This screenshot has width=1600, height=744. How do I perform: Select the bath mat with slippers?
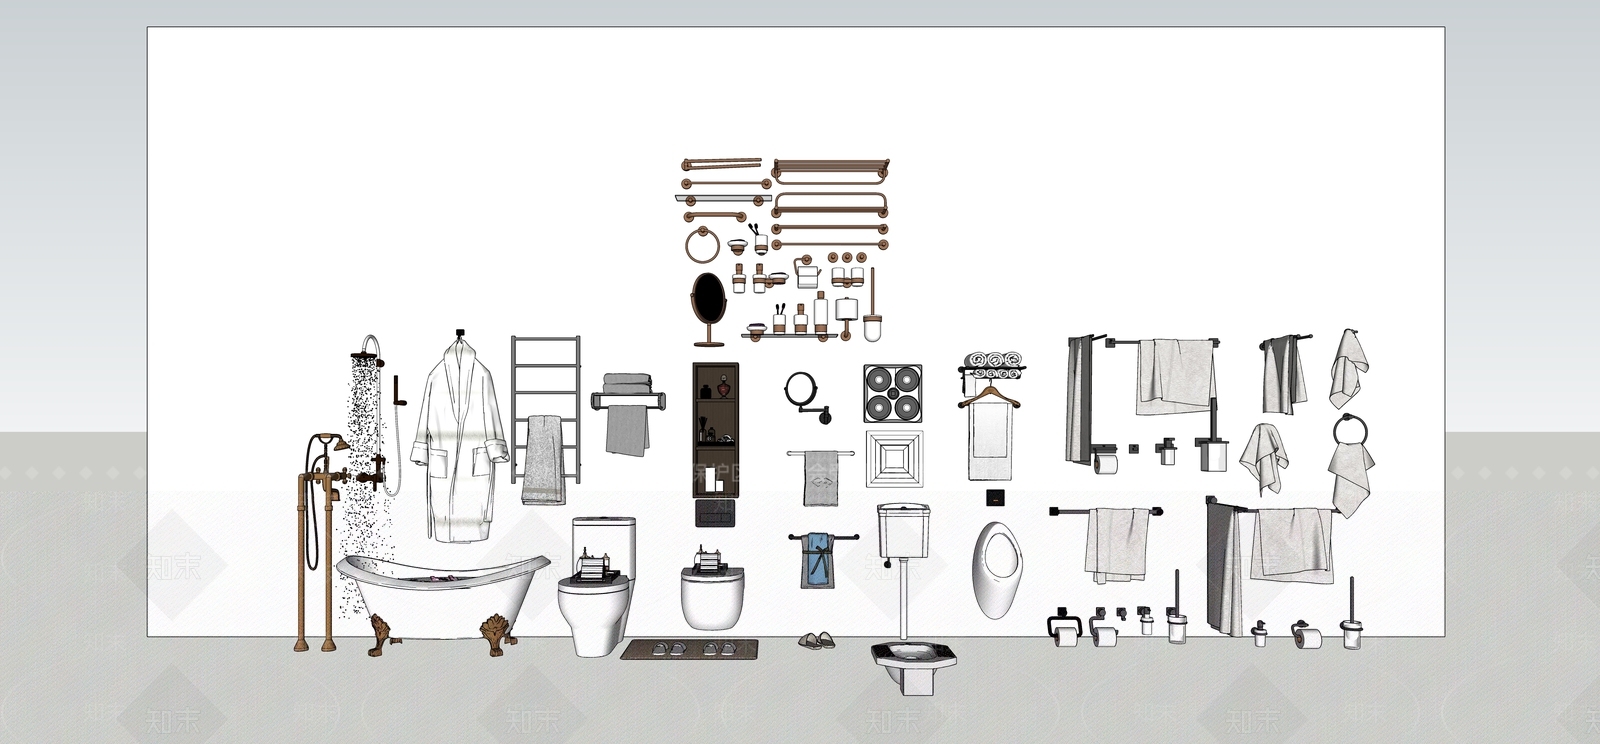(690, 650)
